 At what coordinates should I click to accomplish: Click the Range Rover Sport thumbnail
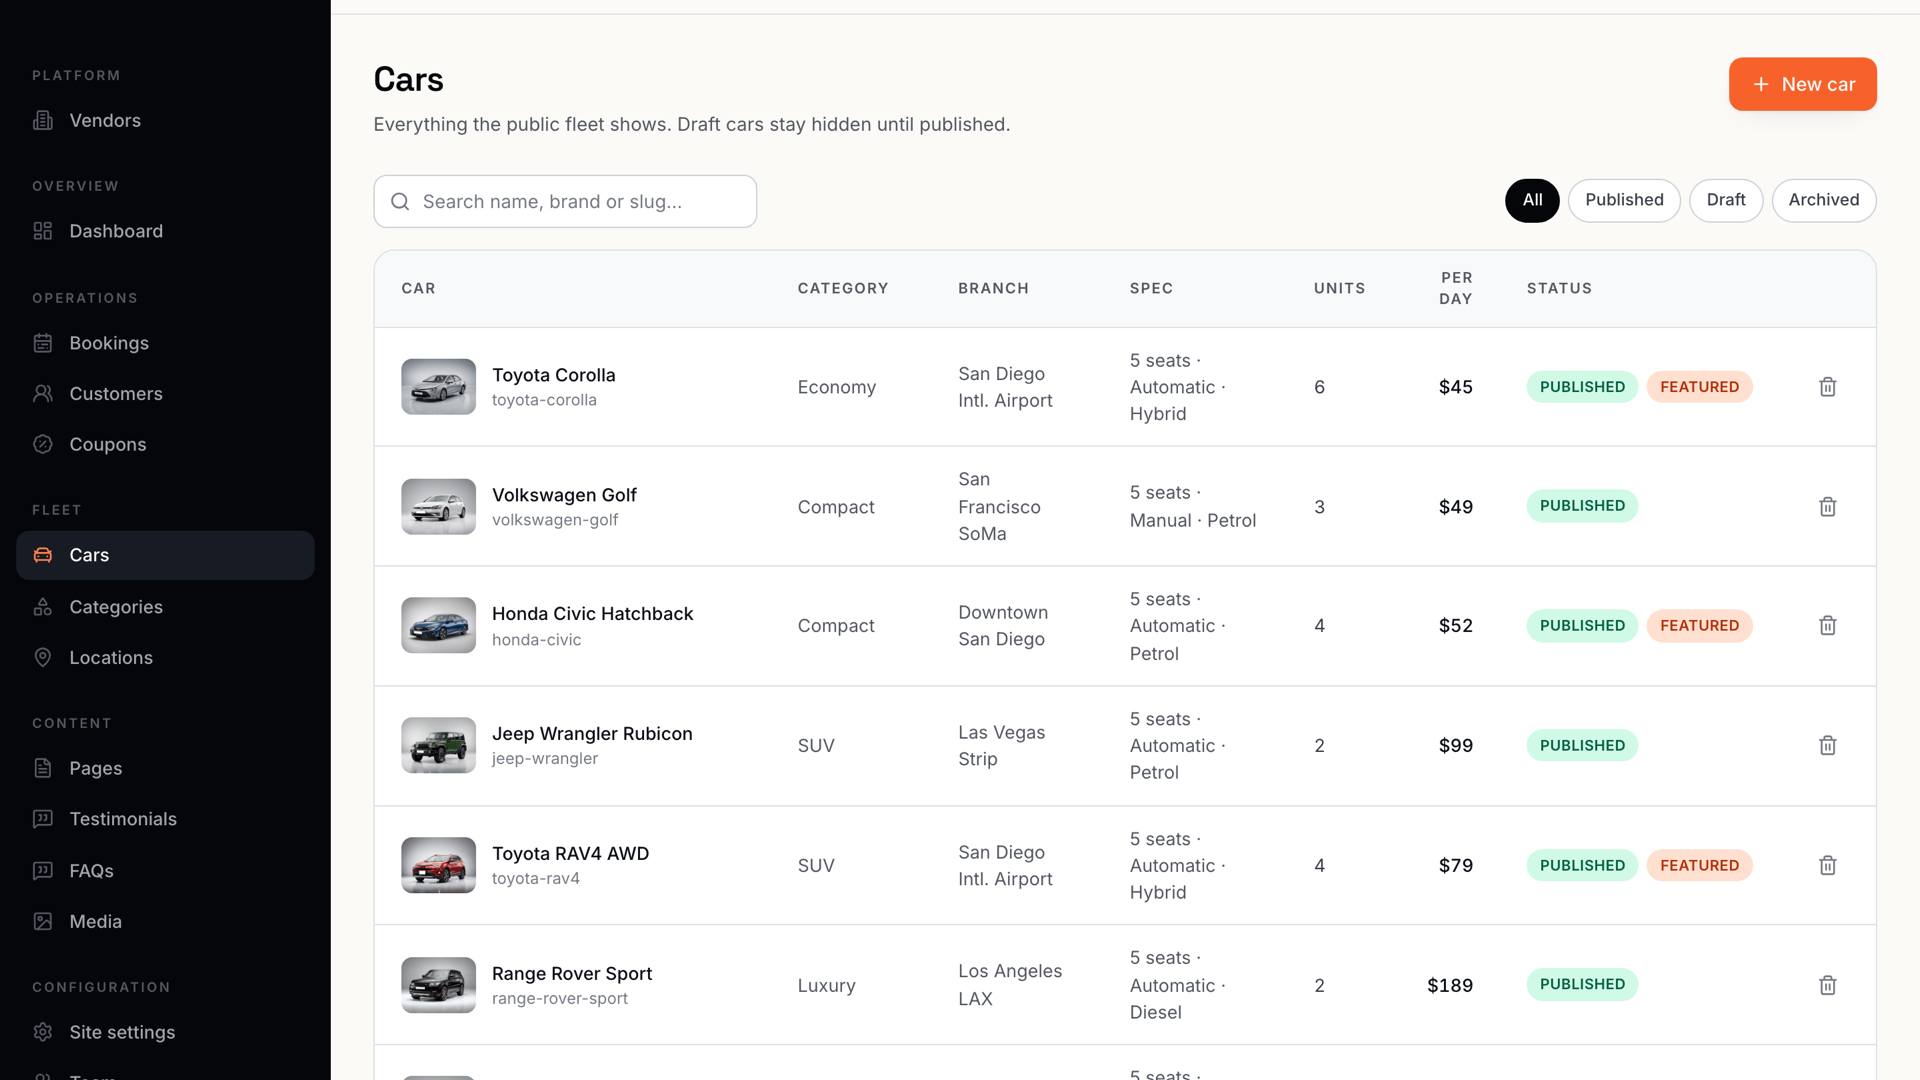438,986
